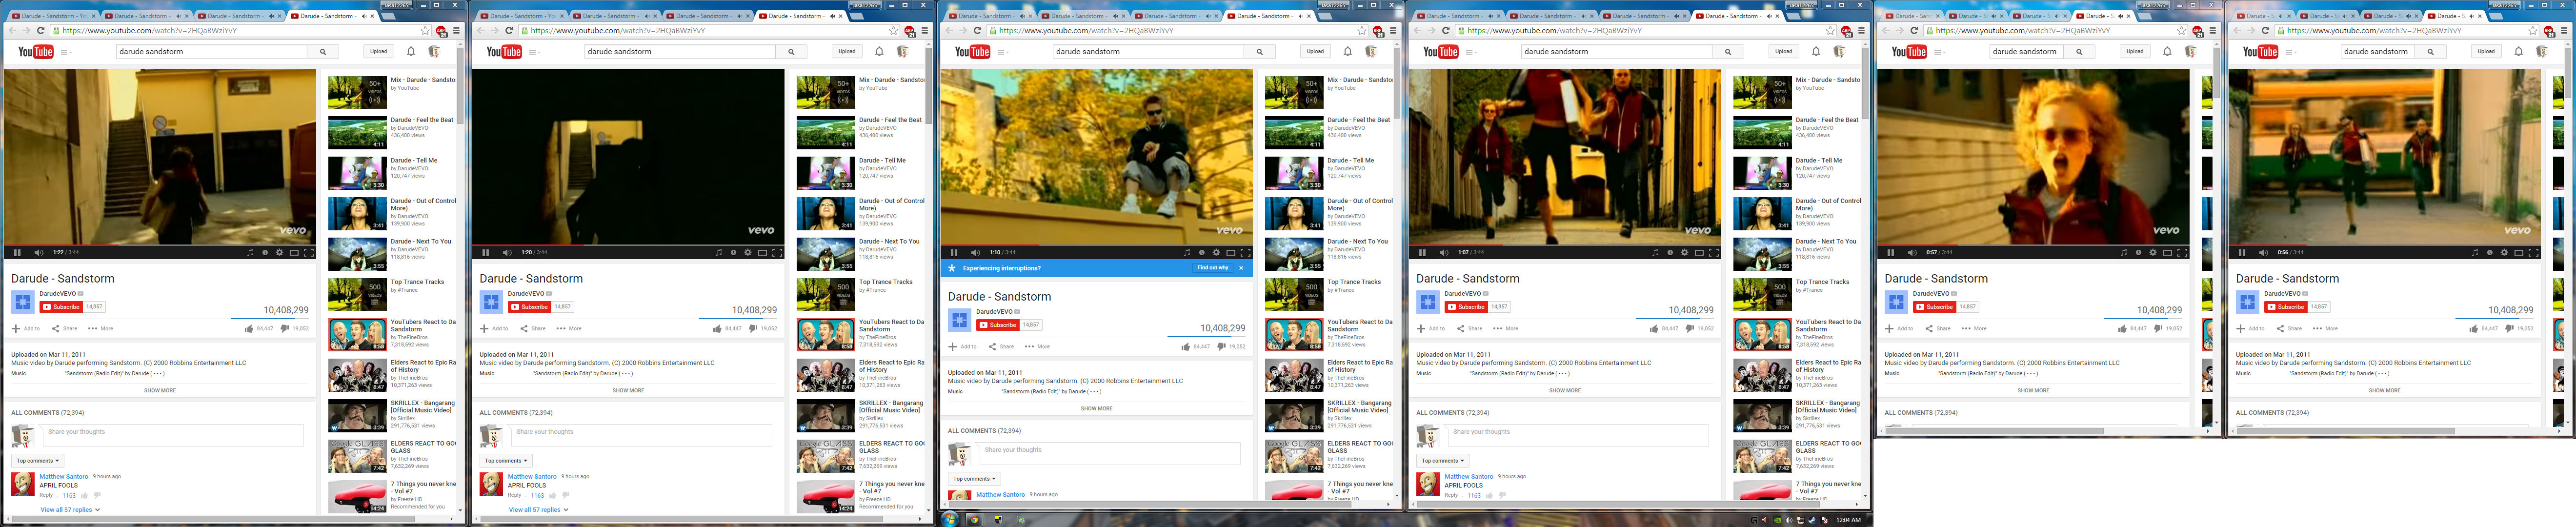This screenshot has width=2576, height=527.
Task: Click the 12:04 AM taskbar clock
Action: click(x=1849, y=520)
